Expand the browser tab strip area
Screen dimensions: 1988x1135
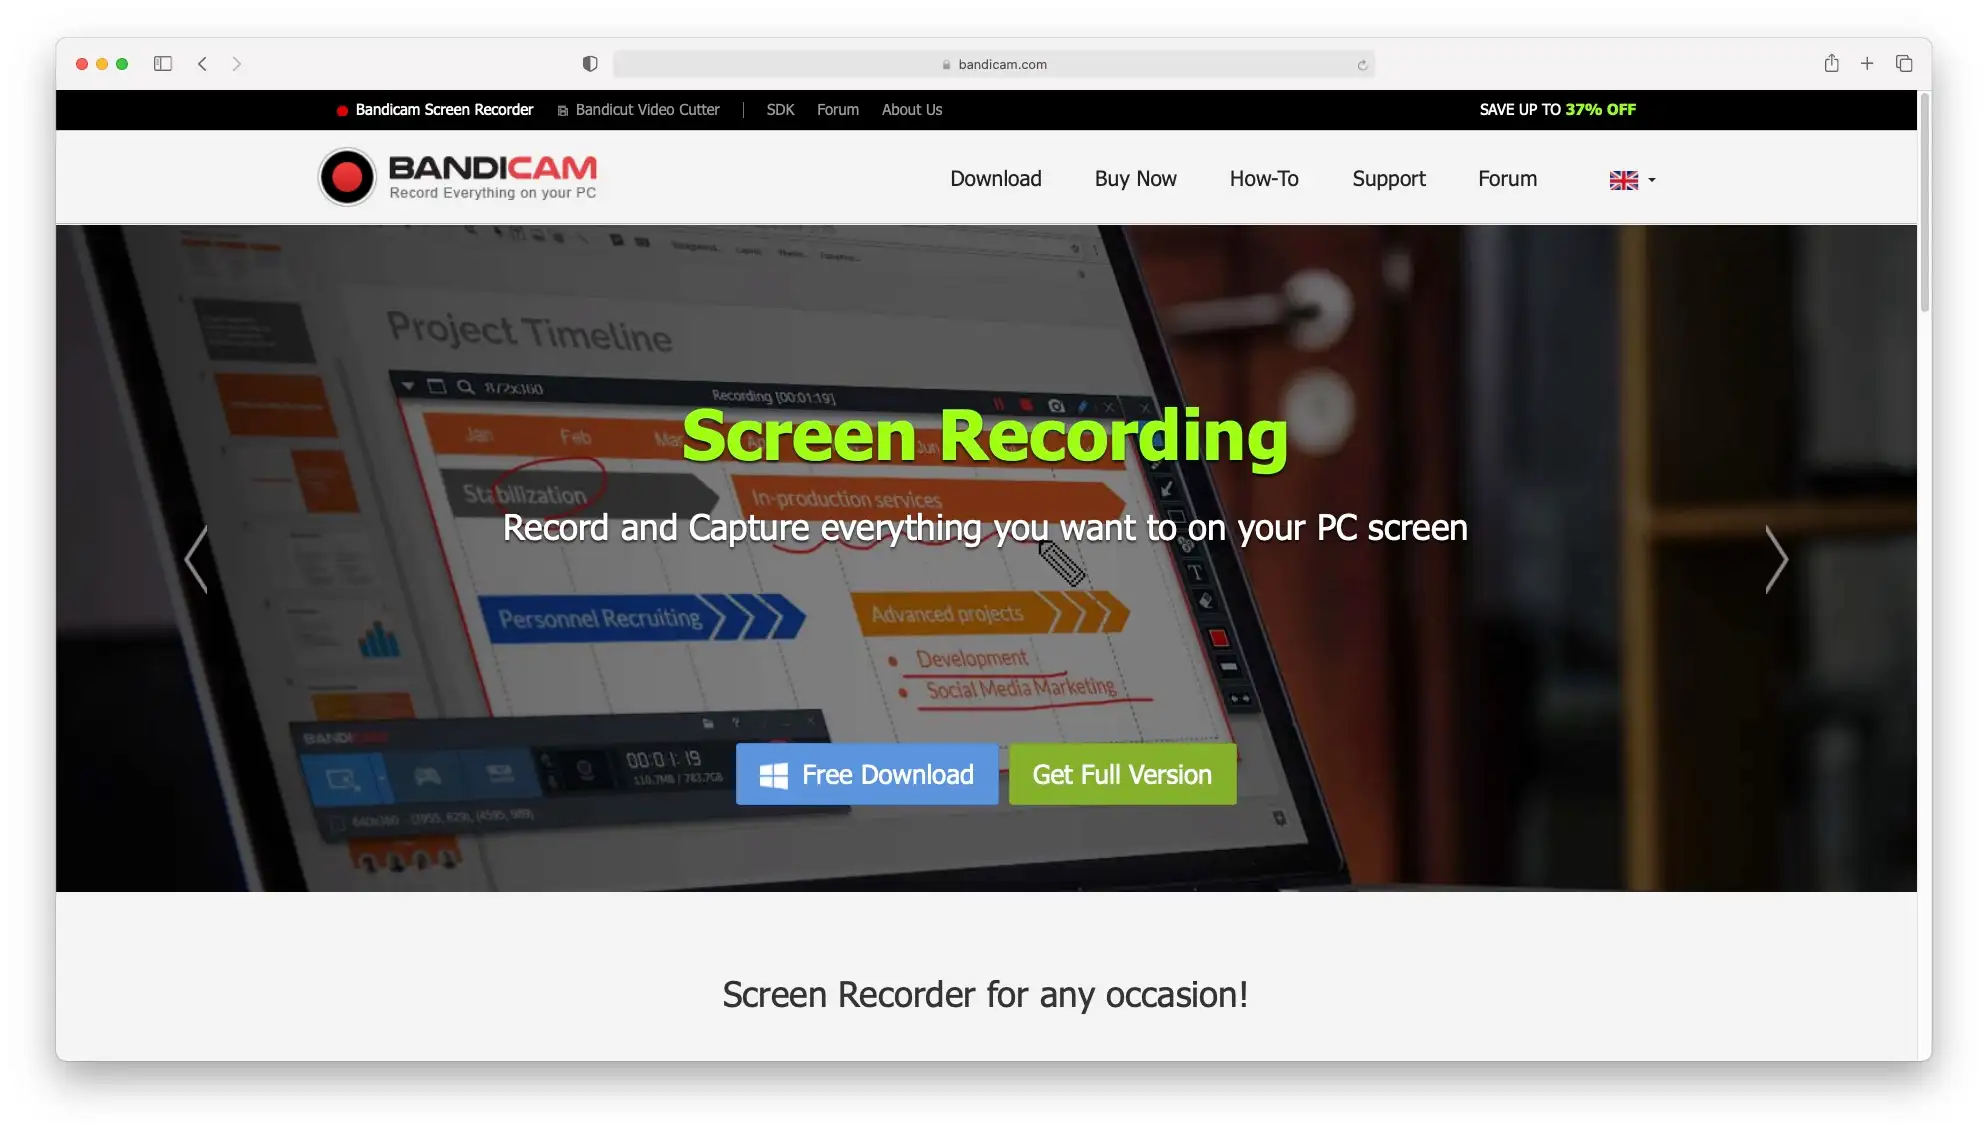click(1902, 64)
